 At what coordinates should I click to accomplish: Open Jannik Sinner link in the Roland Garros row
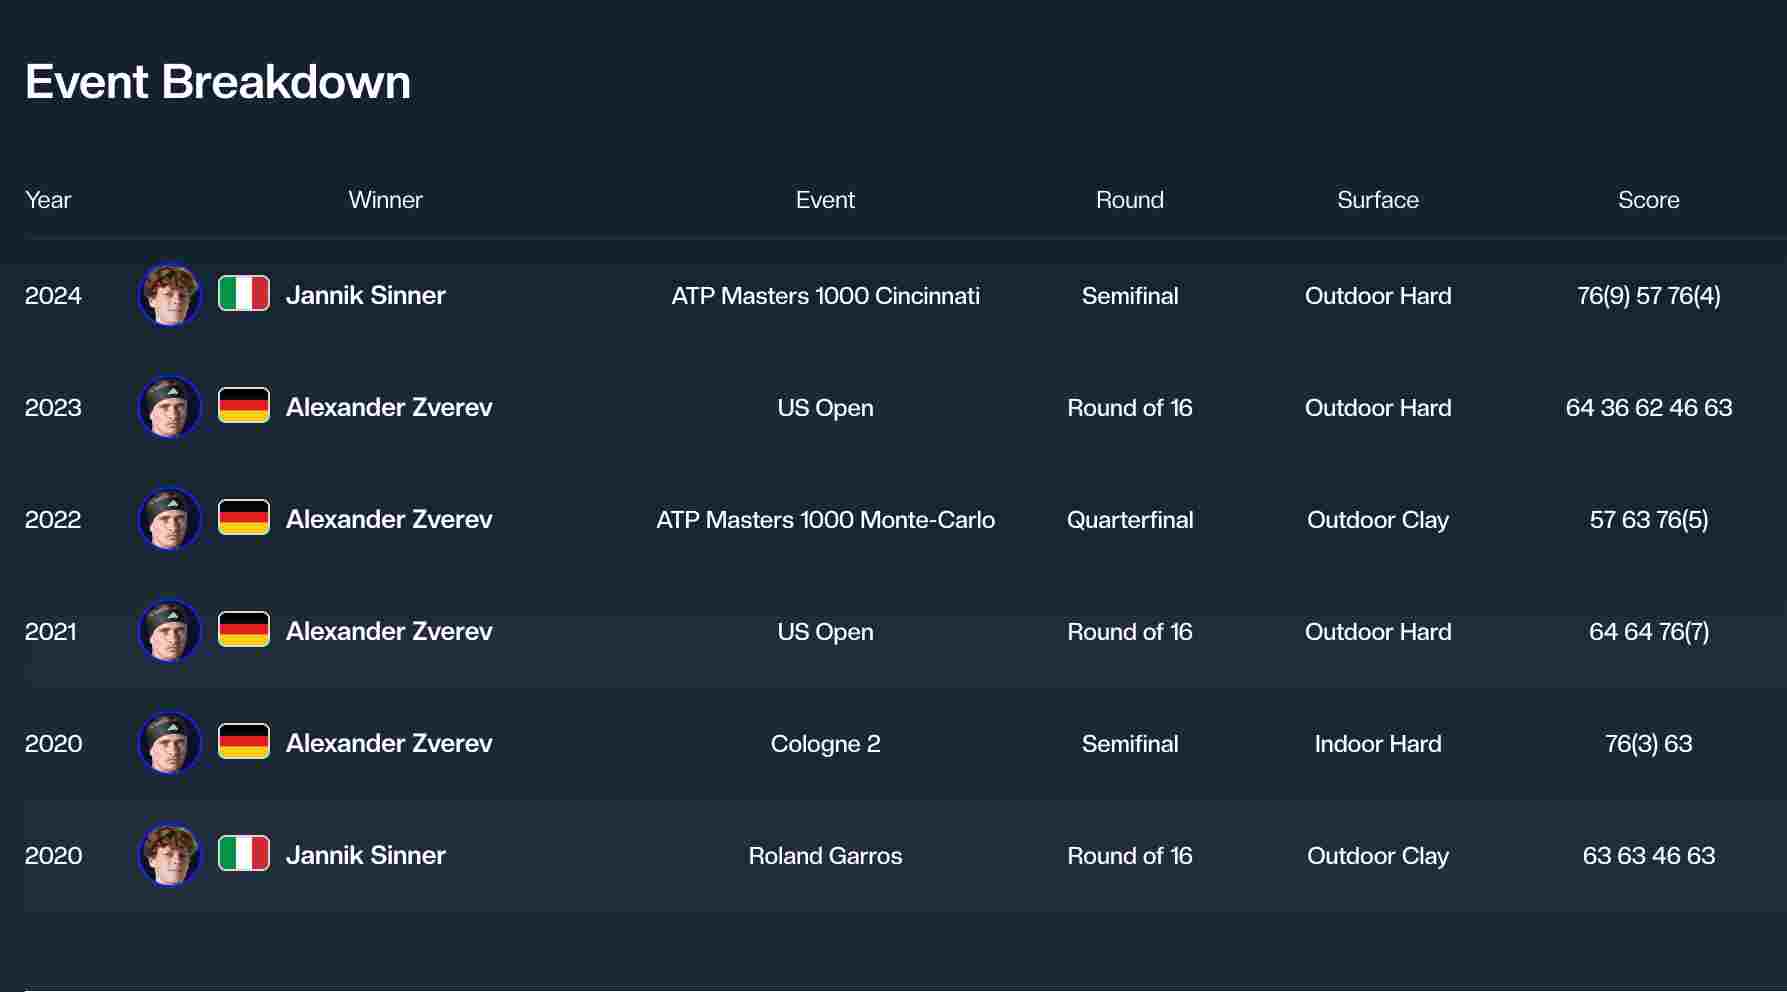point(365,855)
